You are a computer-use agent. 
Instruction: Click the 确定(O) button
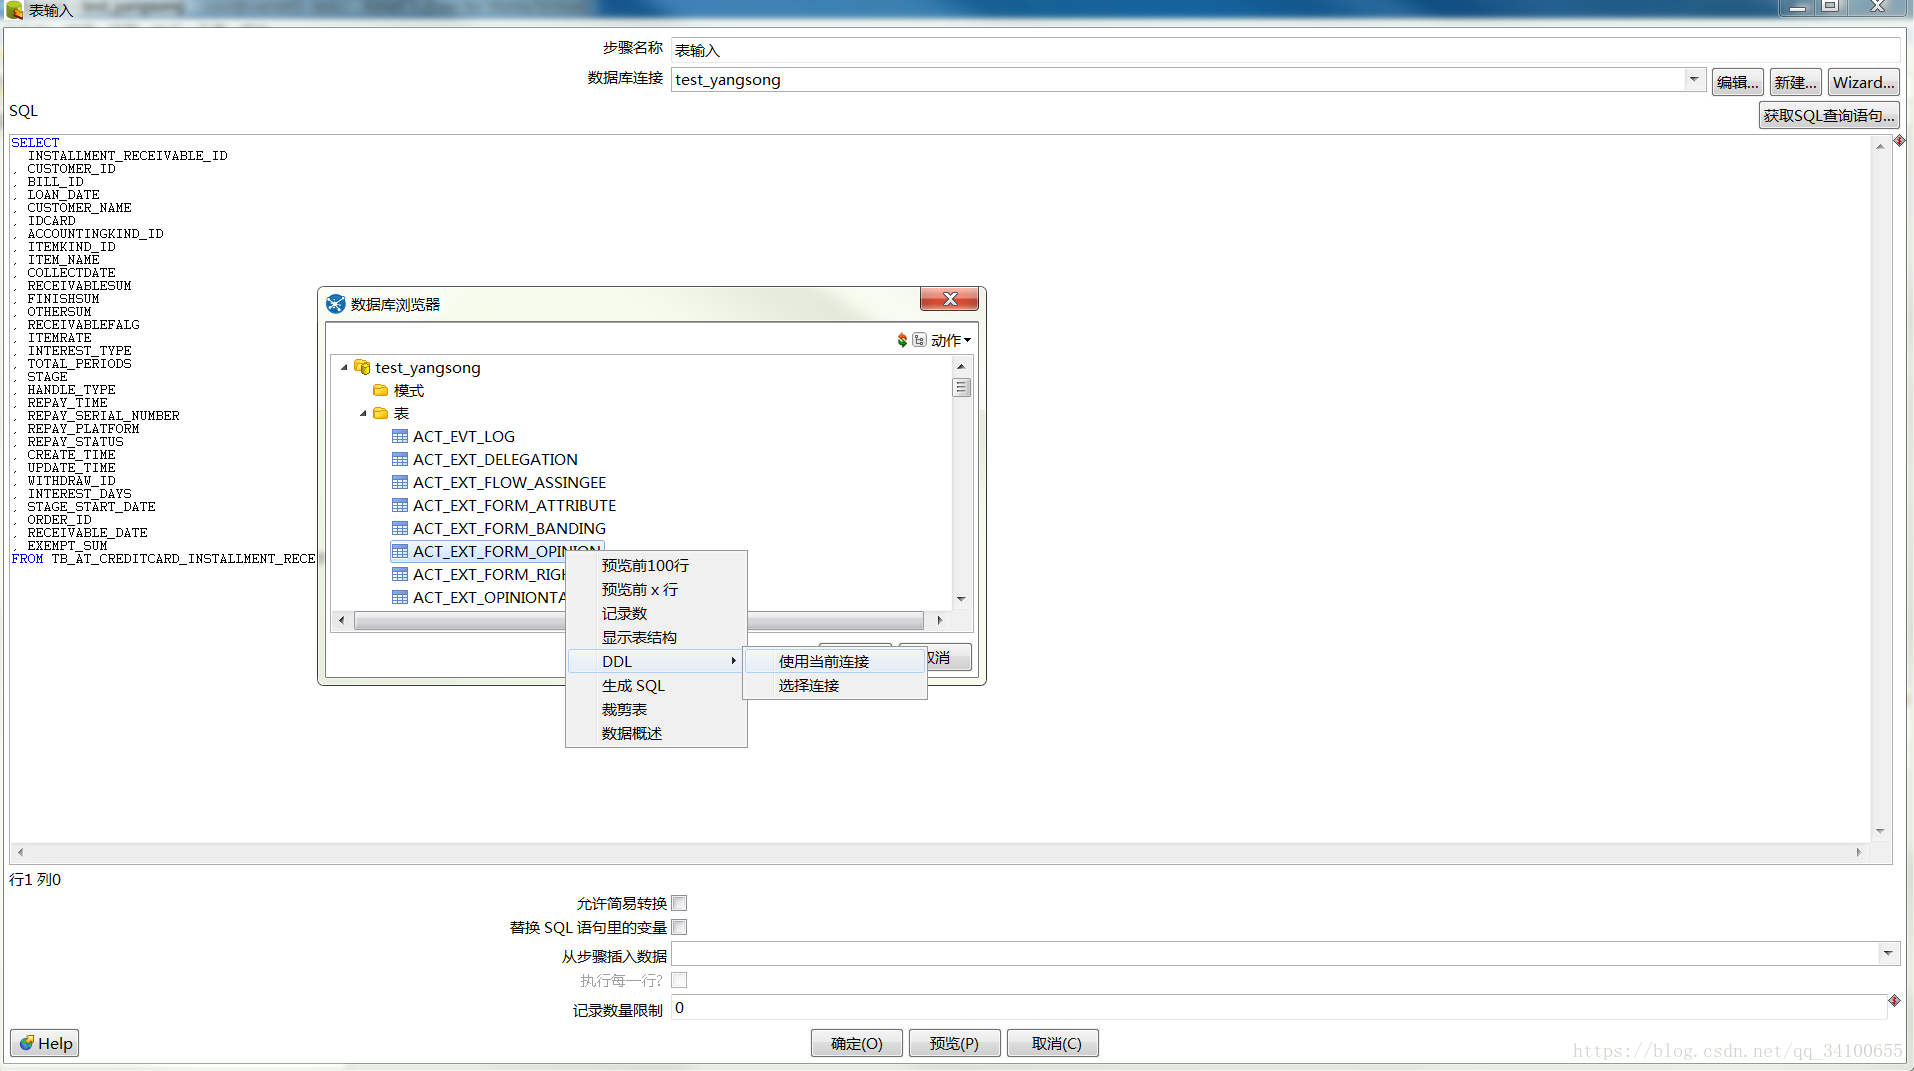click(x=857, y=1043)
